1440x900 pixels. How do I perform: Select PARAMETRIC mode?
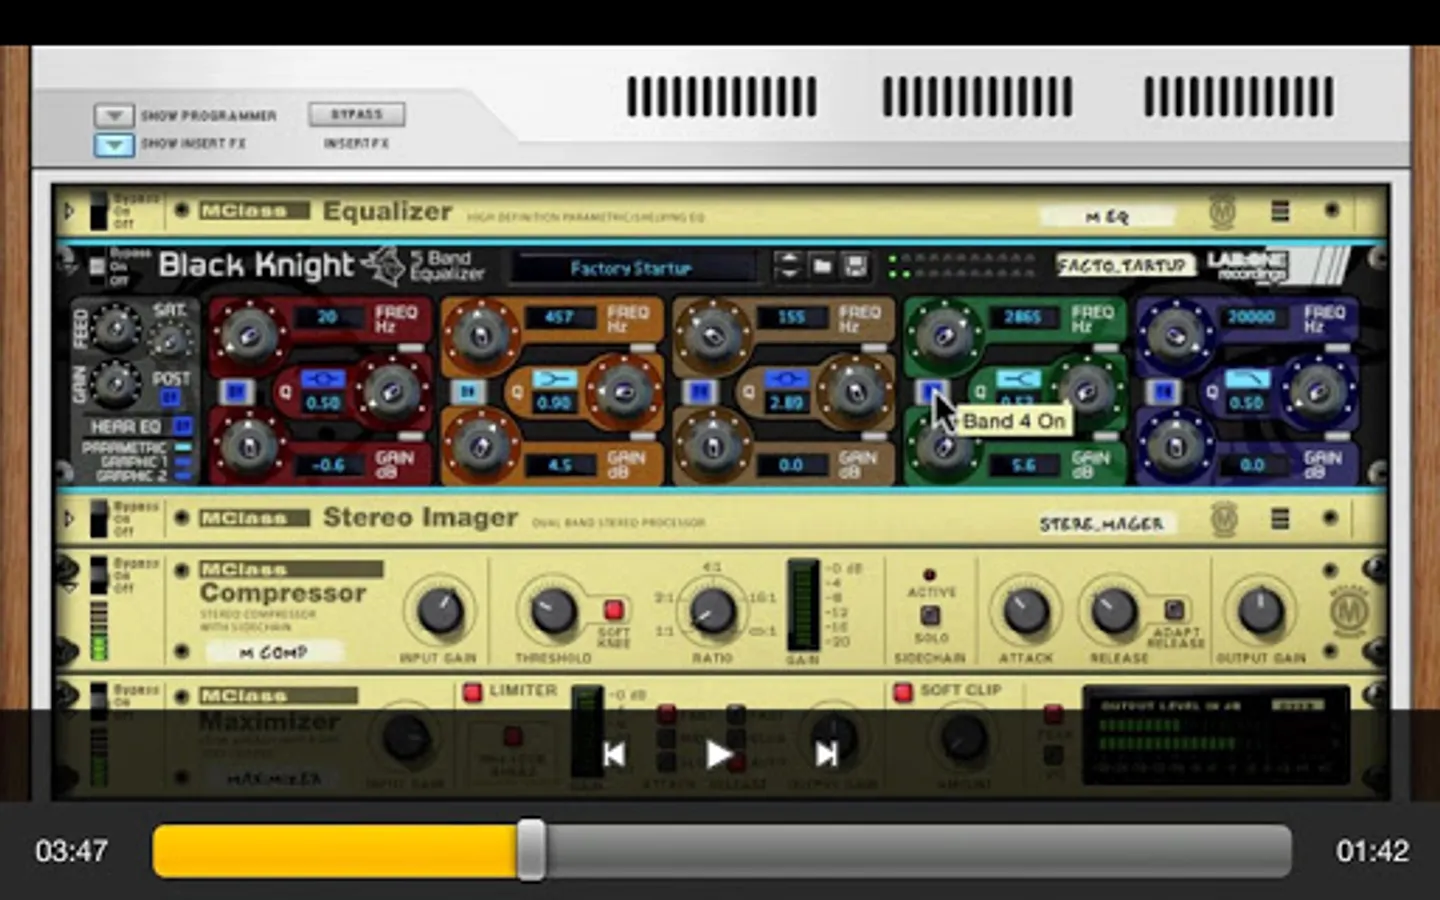(184, 448)
